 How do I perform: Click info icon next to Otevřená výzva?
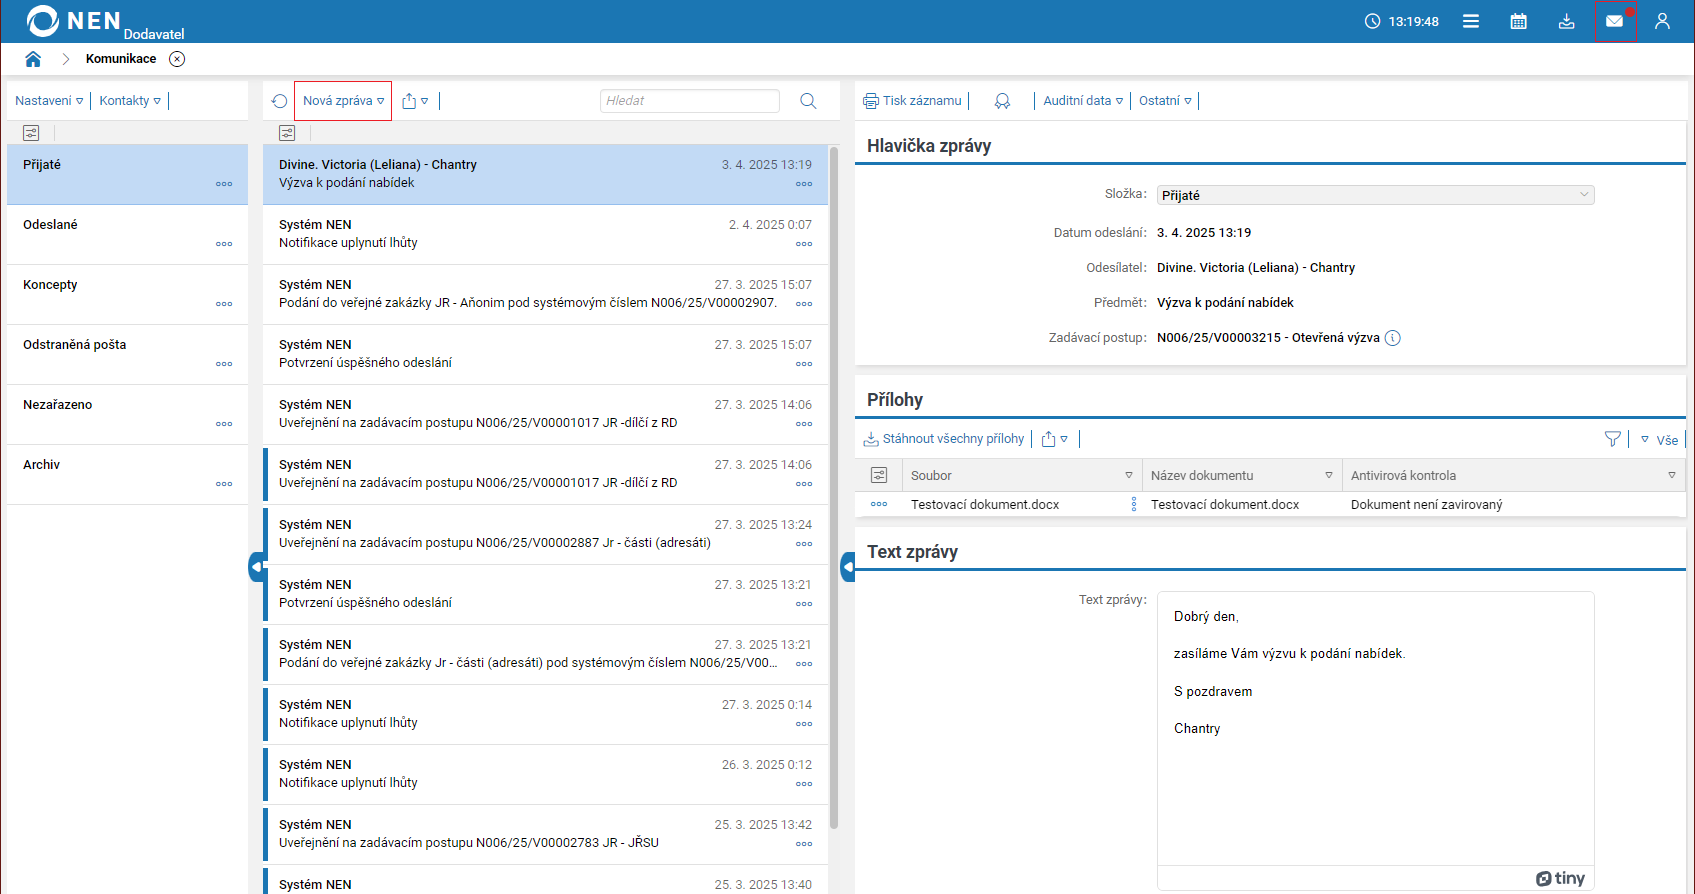coord(1393,338)
